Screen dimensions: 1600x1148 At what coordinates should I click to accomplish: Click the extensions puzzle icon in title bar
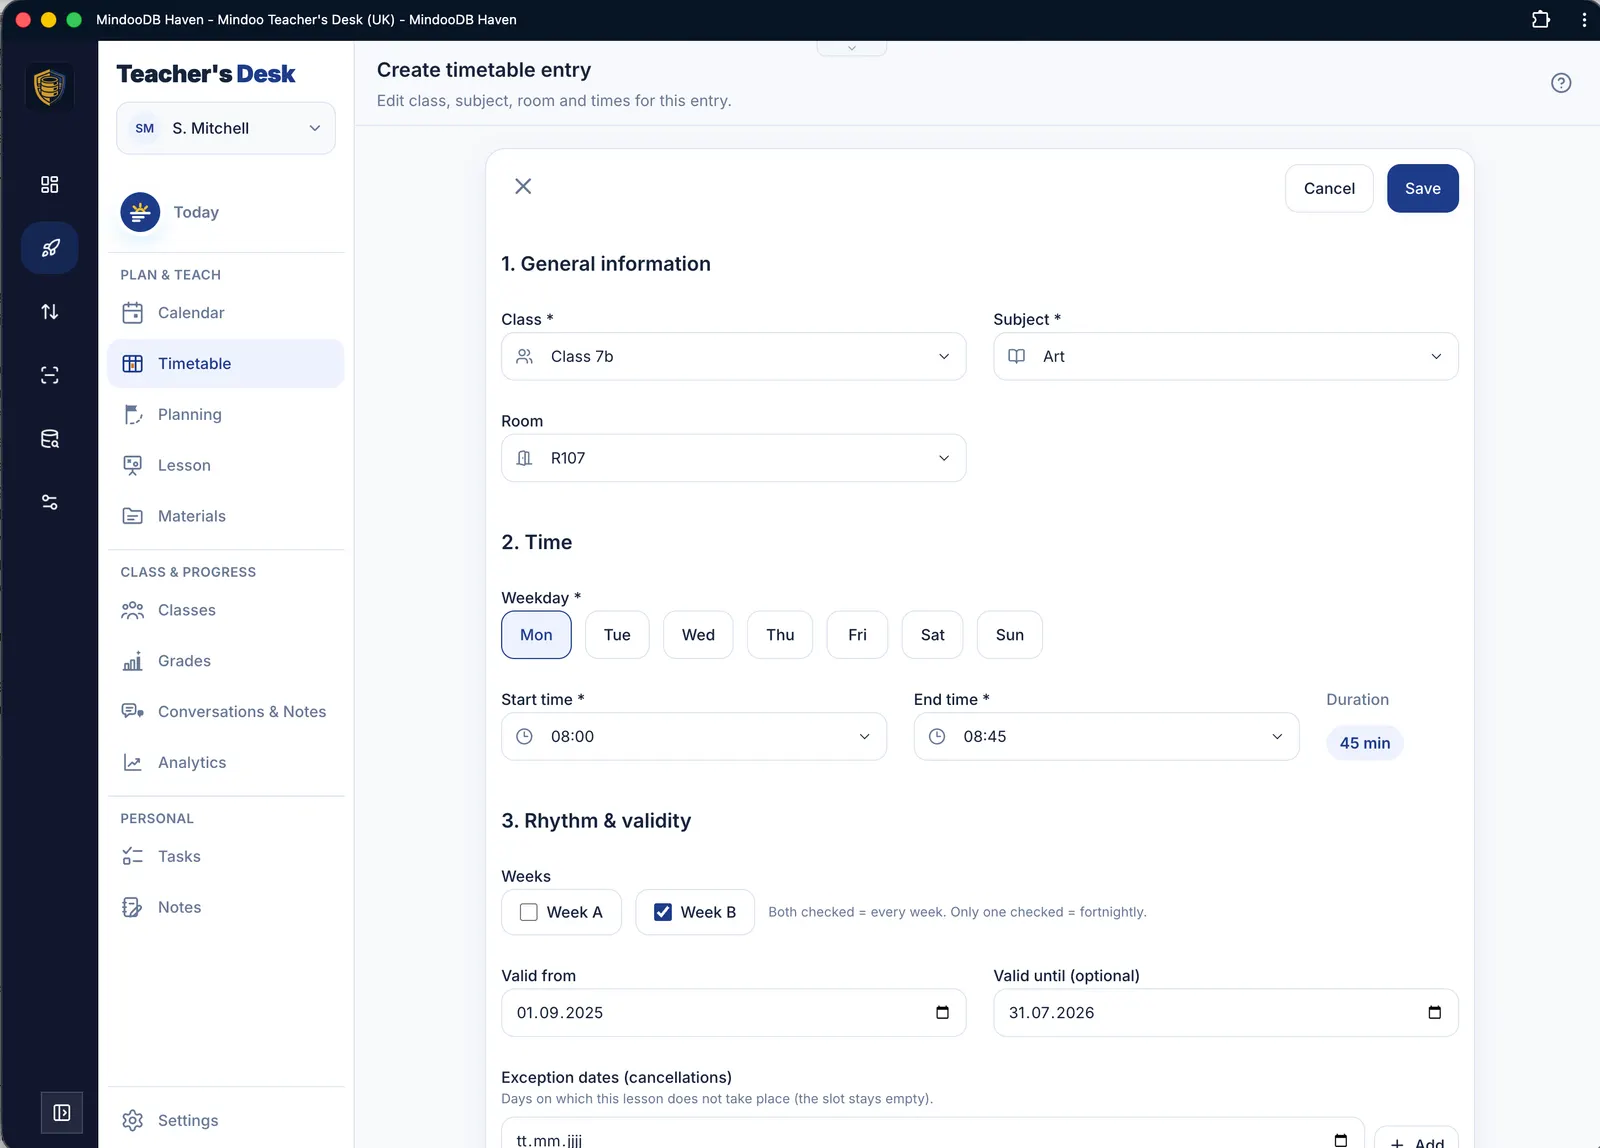1541,19
